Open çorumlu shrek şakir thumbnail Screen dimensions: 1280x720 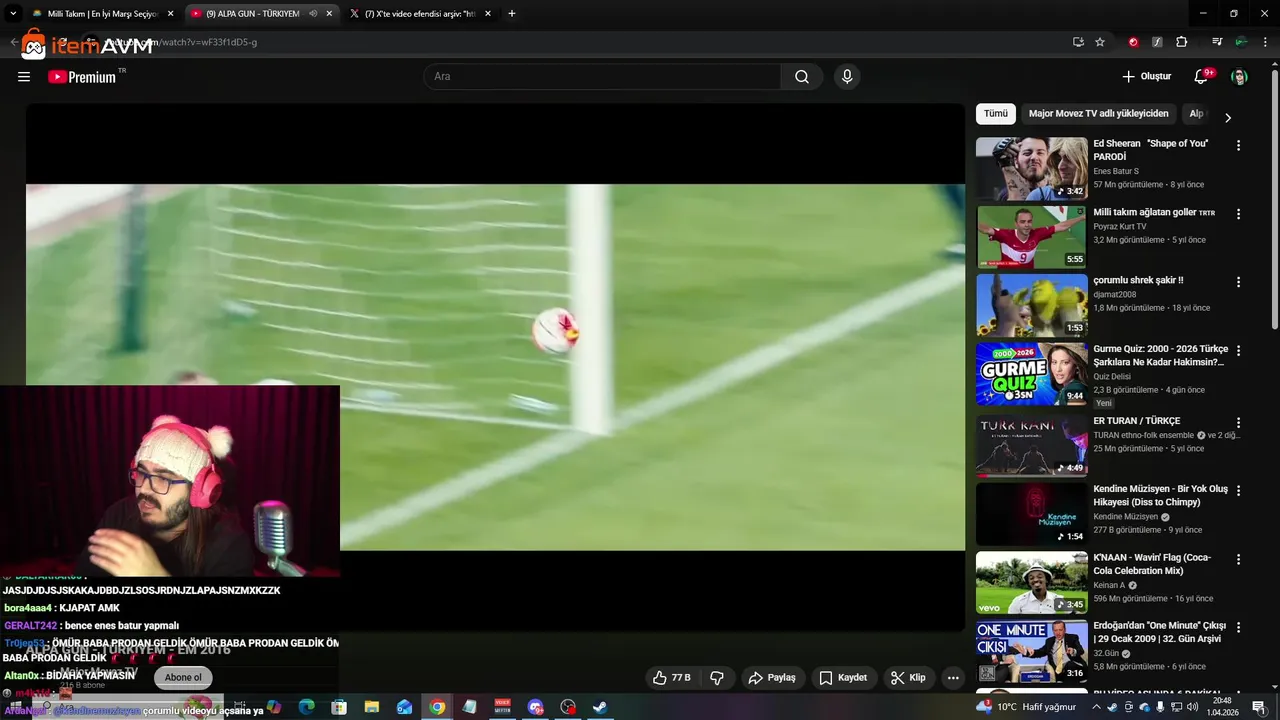(x=1031, y=305)
